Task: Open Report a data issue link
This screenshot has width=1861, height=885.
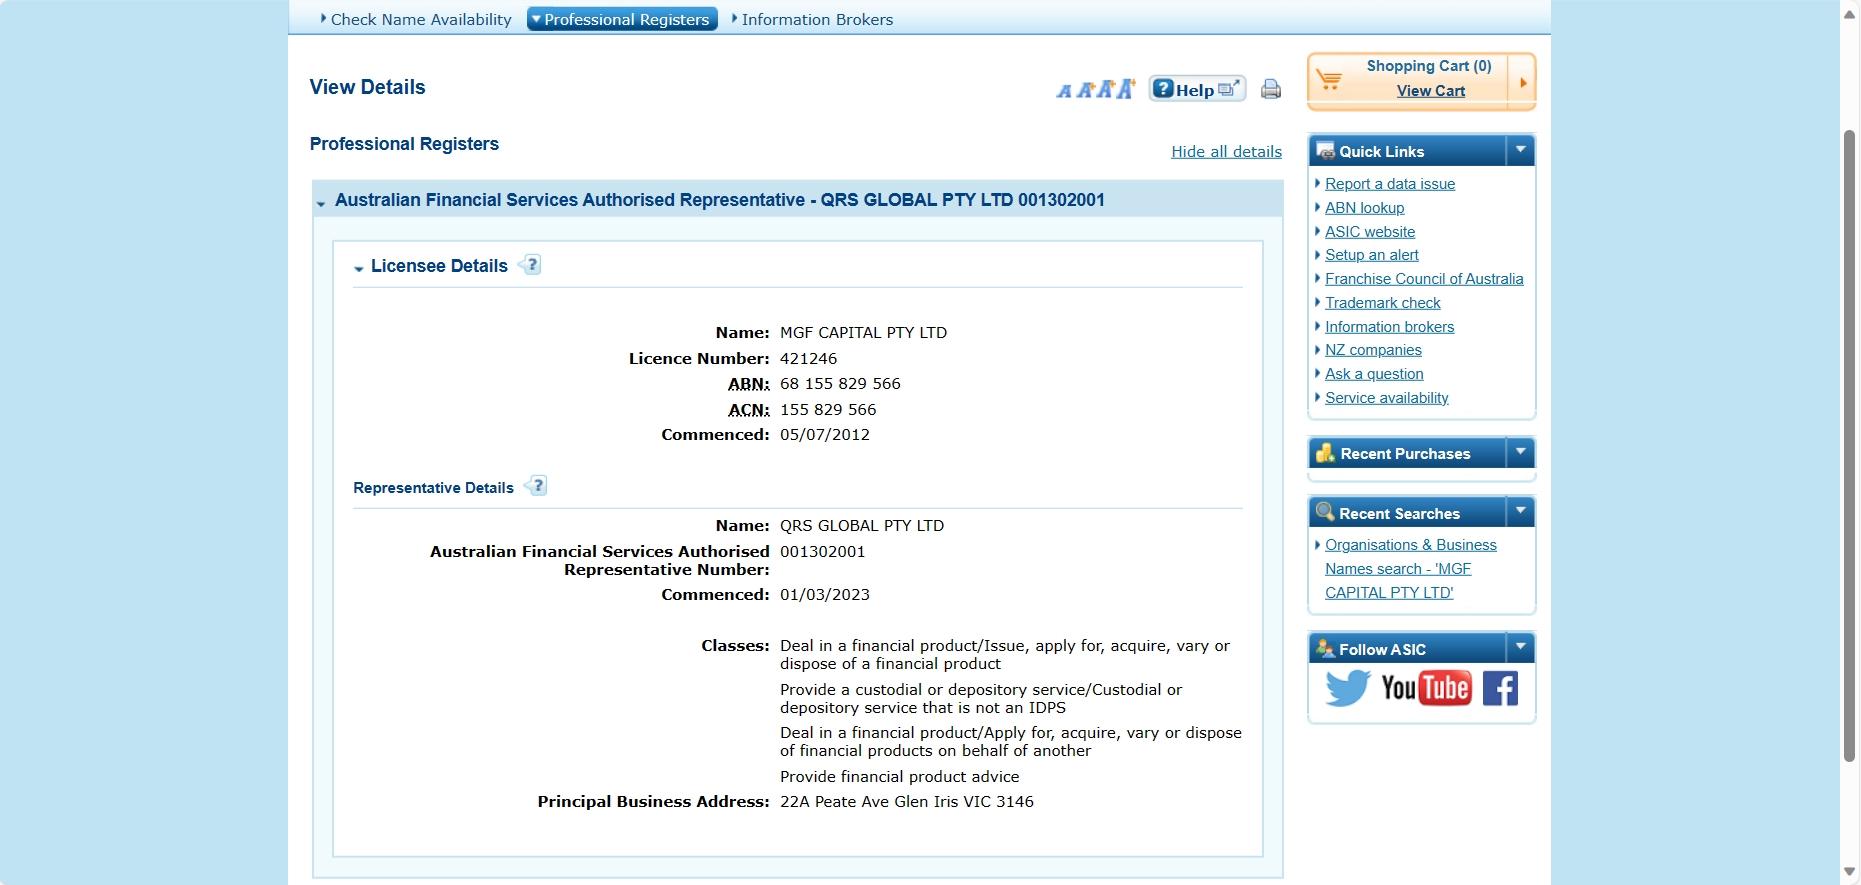Action: click(1390, 184)
